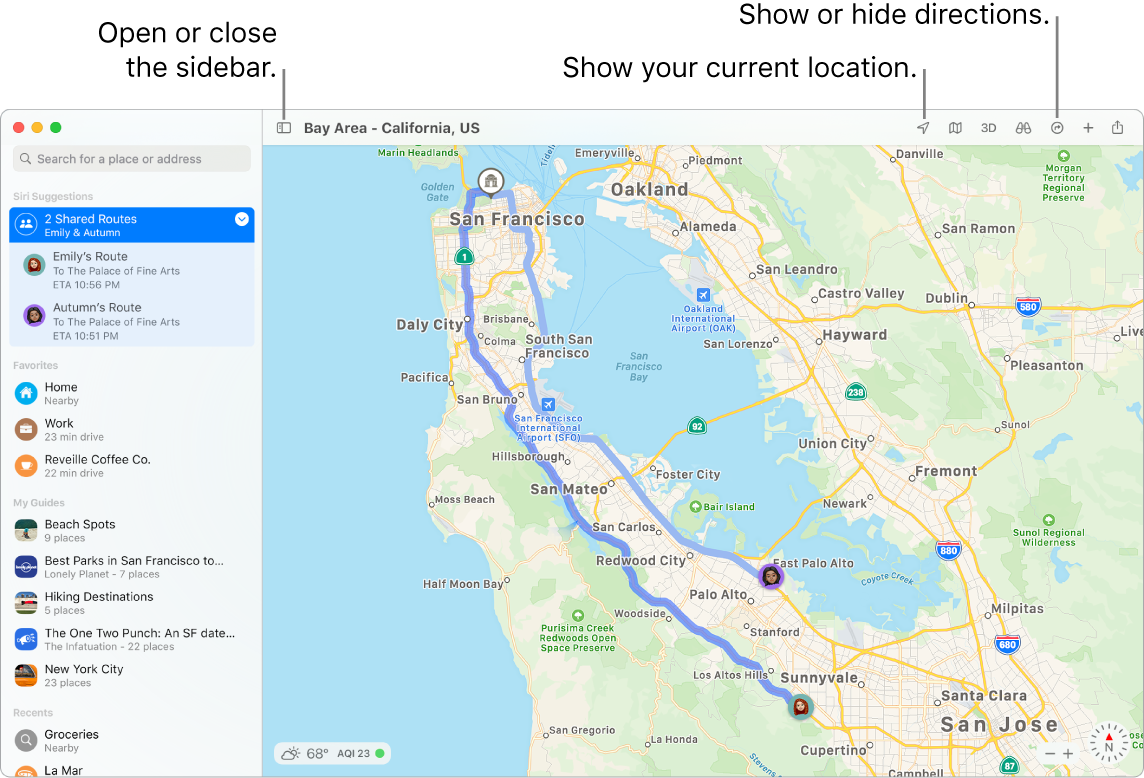Collapse the 2 Shared Routes list
Image resolution: width=1144 pixels, height=778 pixels.
240,218
